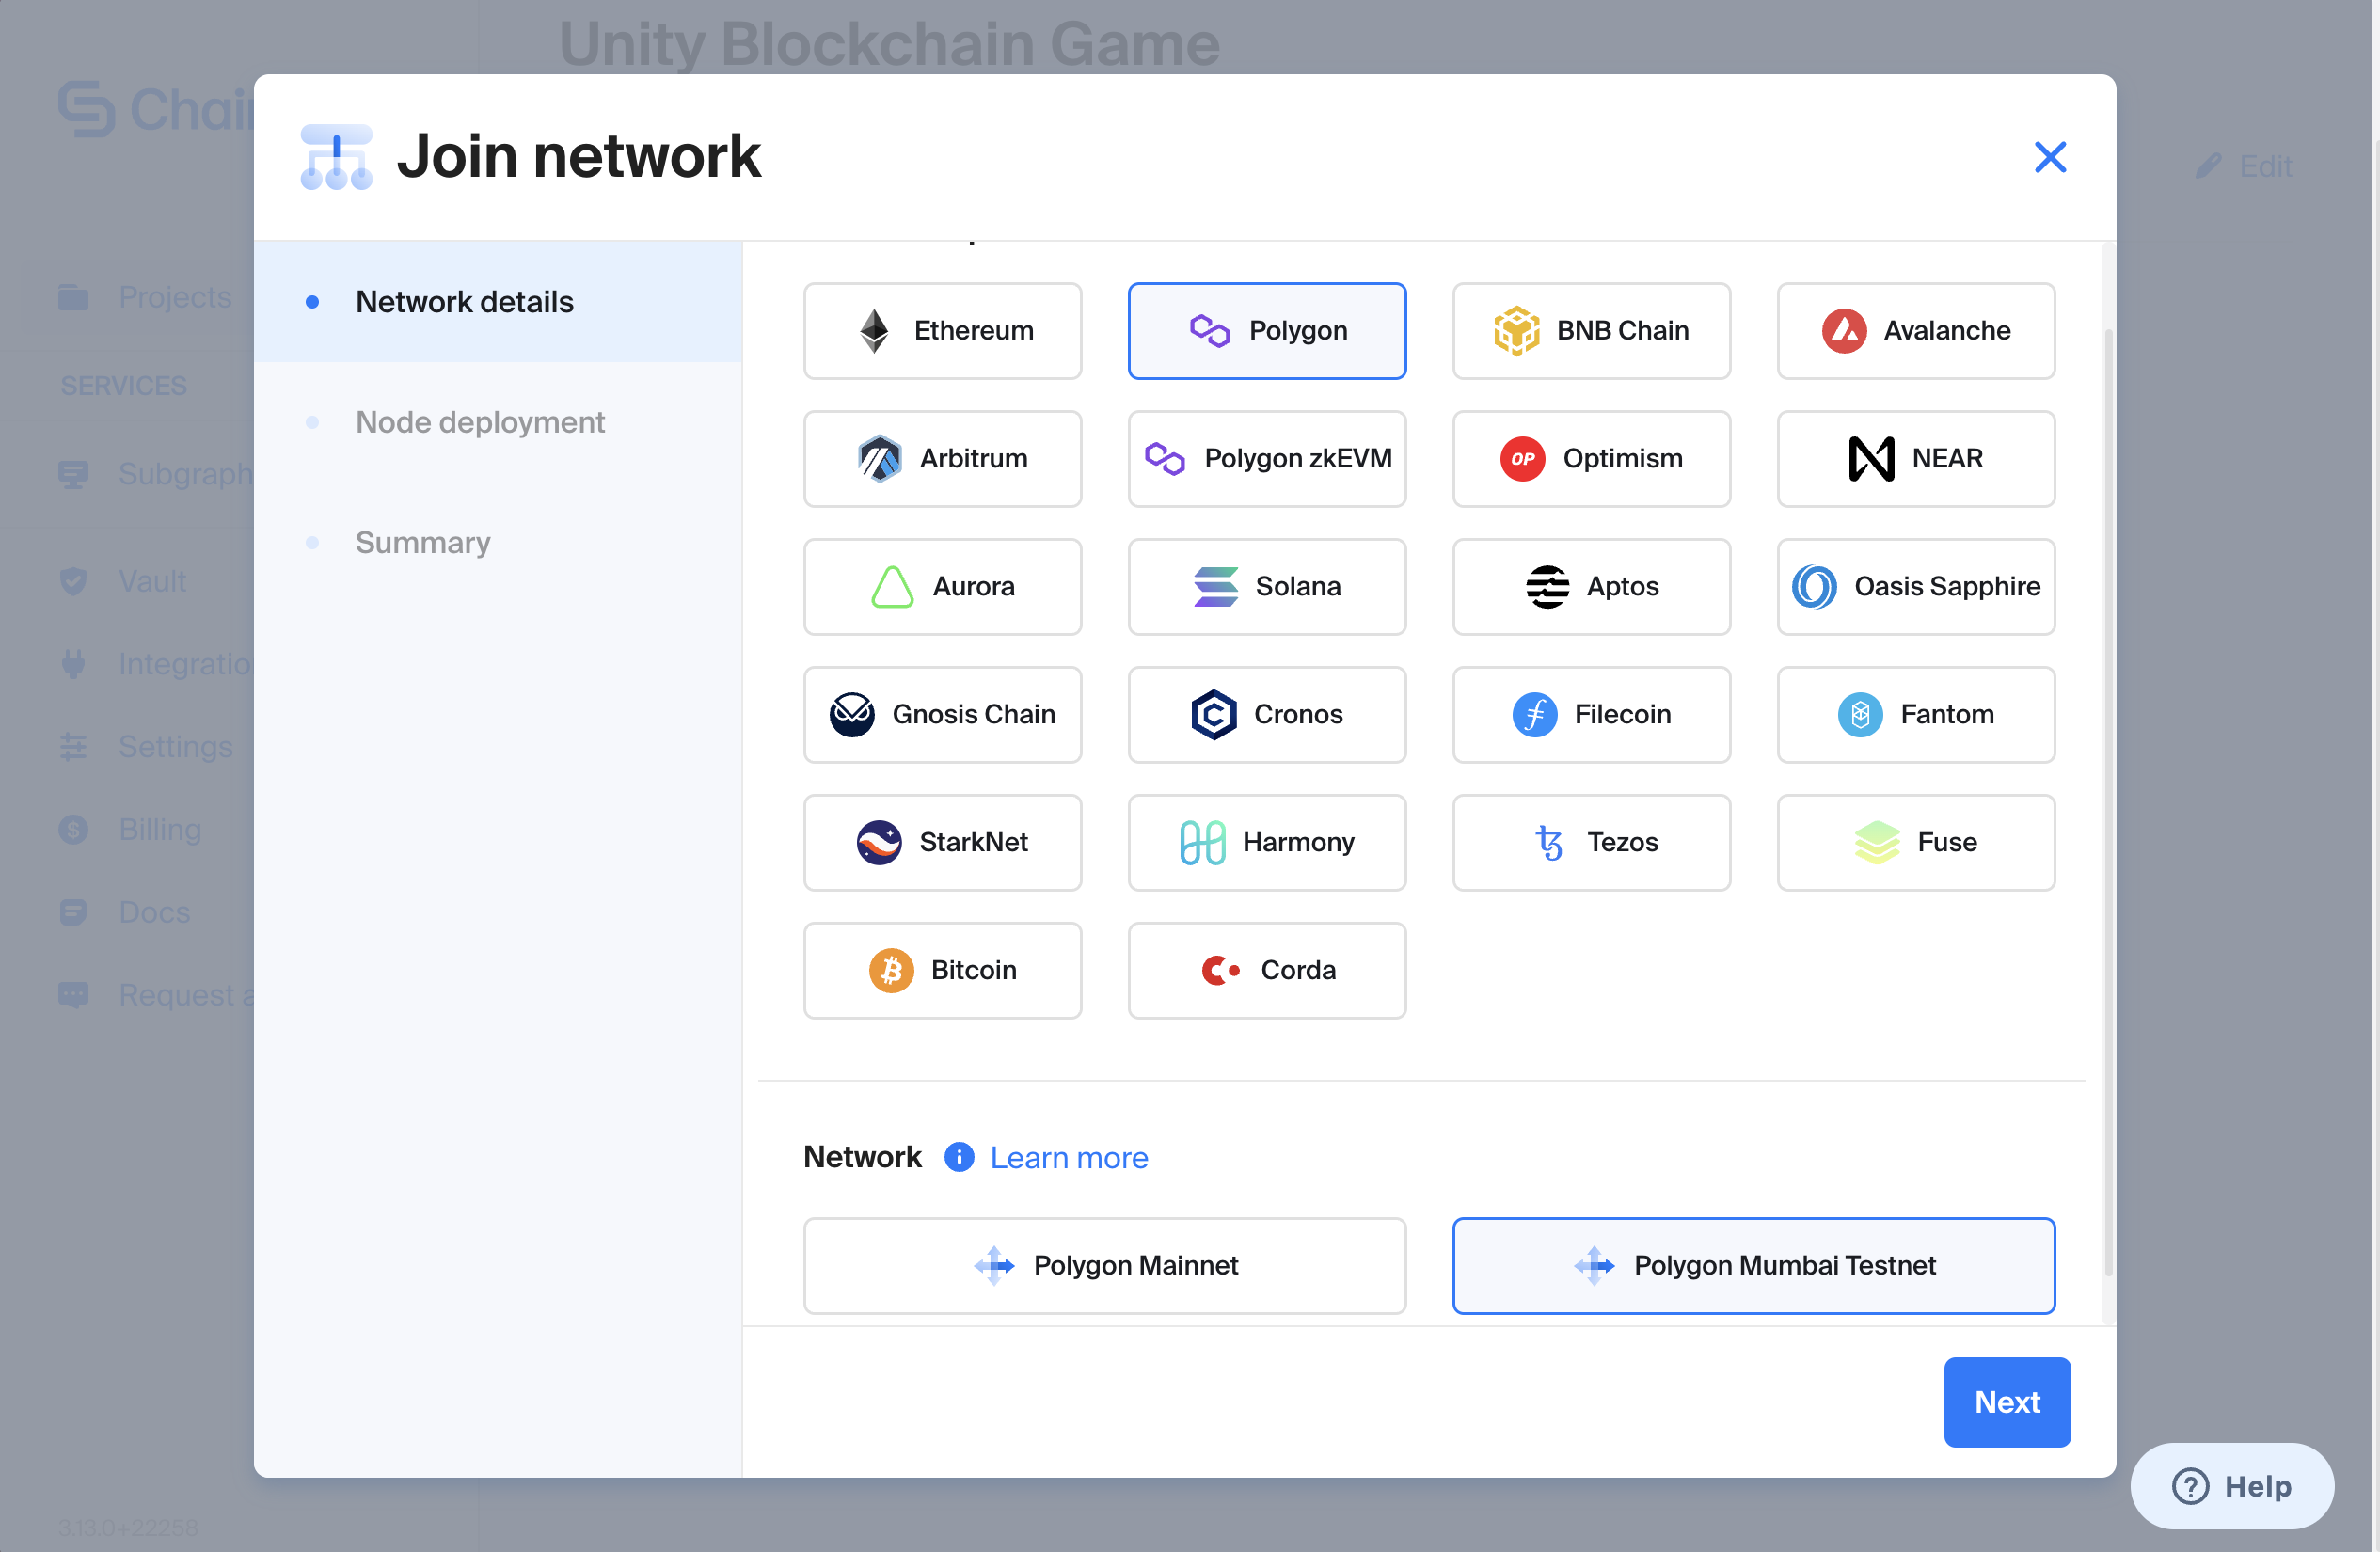
Task: Click the Arbitrum shield icon
Action: [x=879, y=459]
